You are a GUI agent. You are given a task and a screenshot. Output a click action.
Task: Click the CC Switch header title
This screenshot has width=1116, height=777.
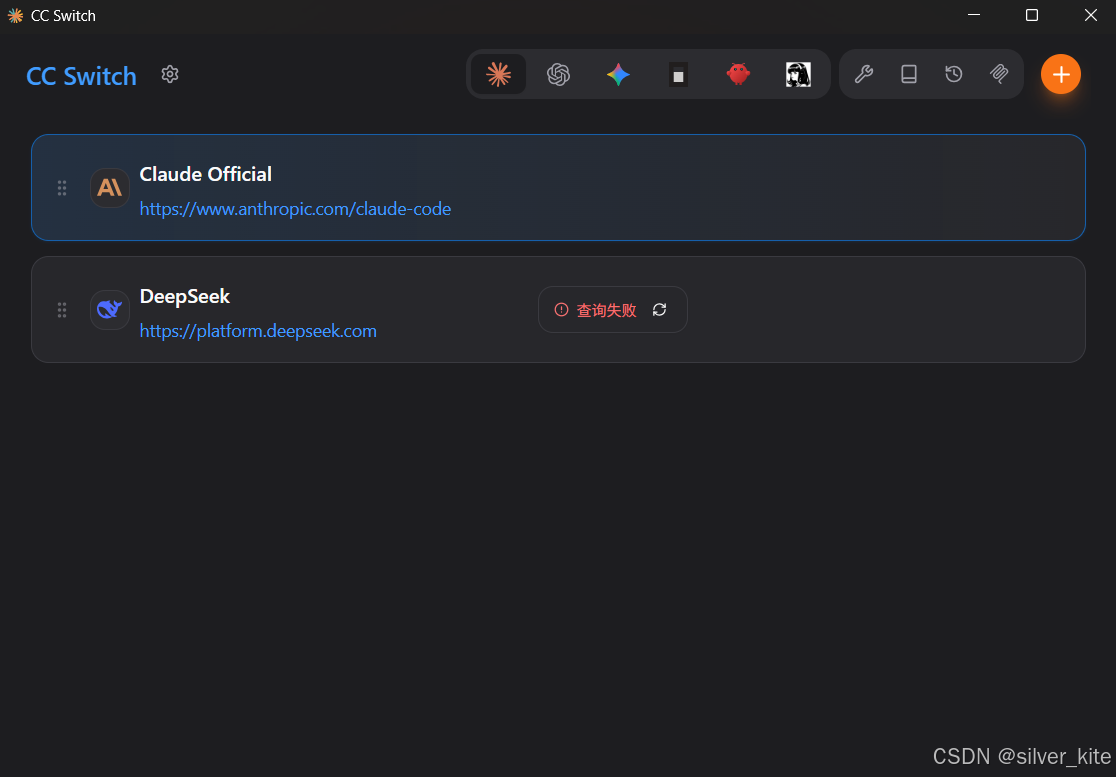81,76
